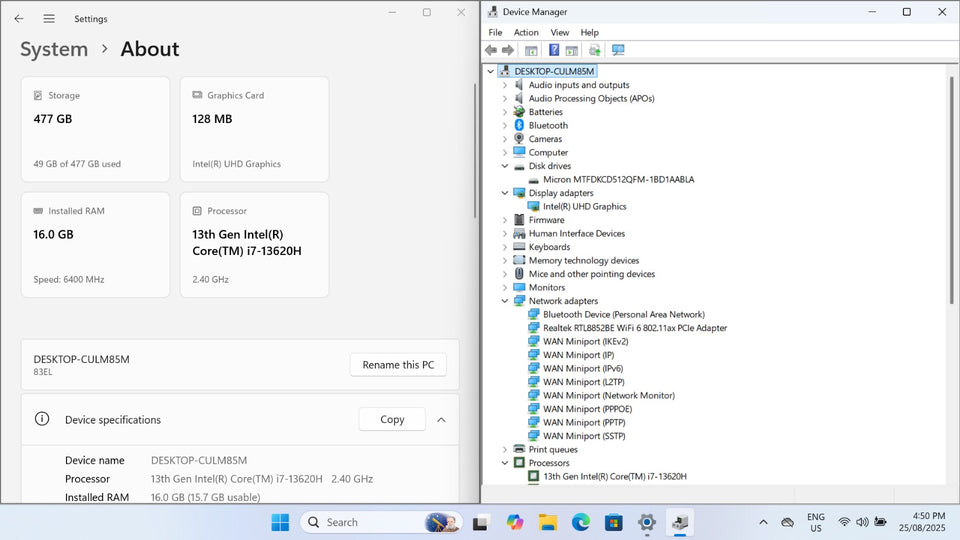The width and height of the screenshot is (960, 540).
Task: Expand the Bluetooth node
Action: [x=504, y=126]
